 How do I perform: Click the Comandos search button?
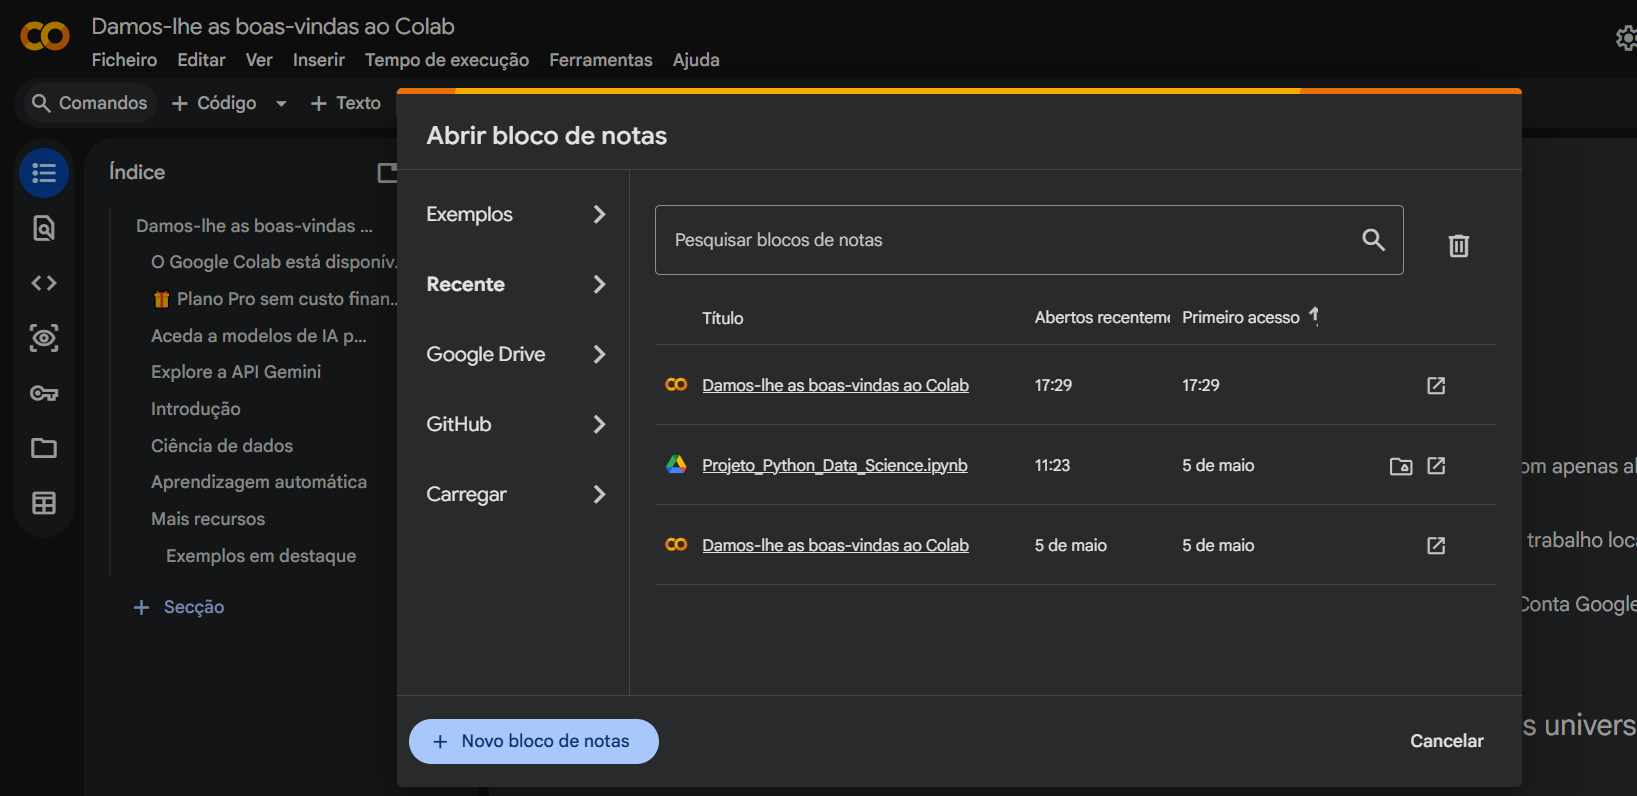coord(89,103)
